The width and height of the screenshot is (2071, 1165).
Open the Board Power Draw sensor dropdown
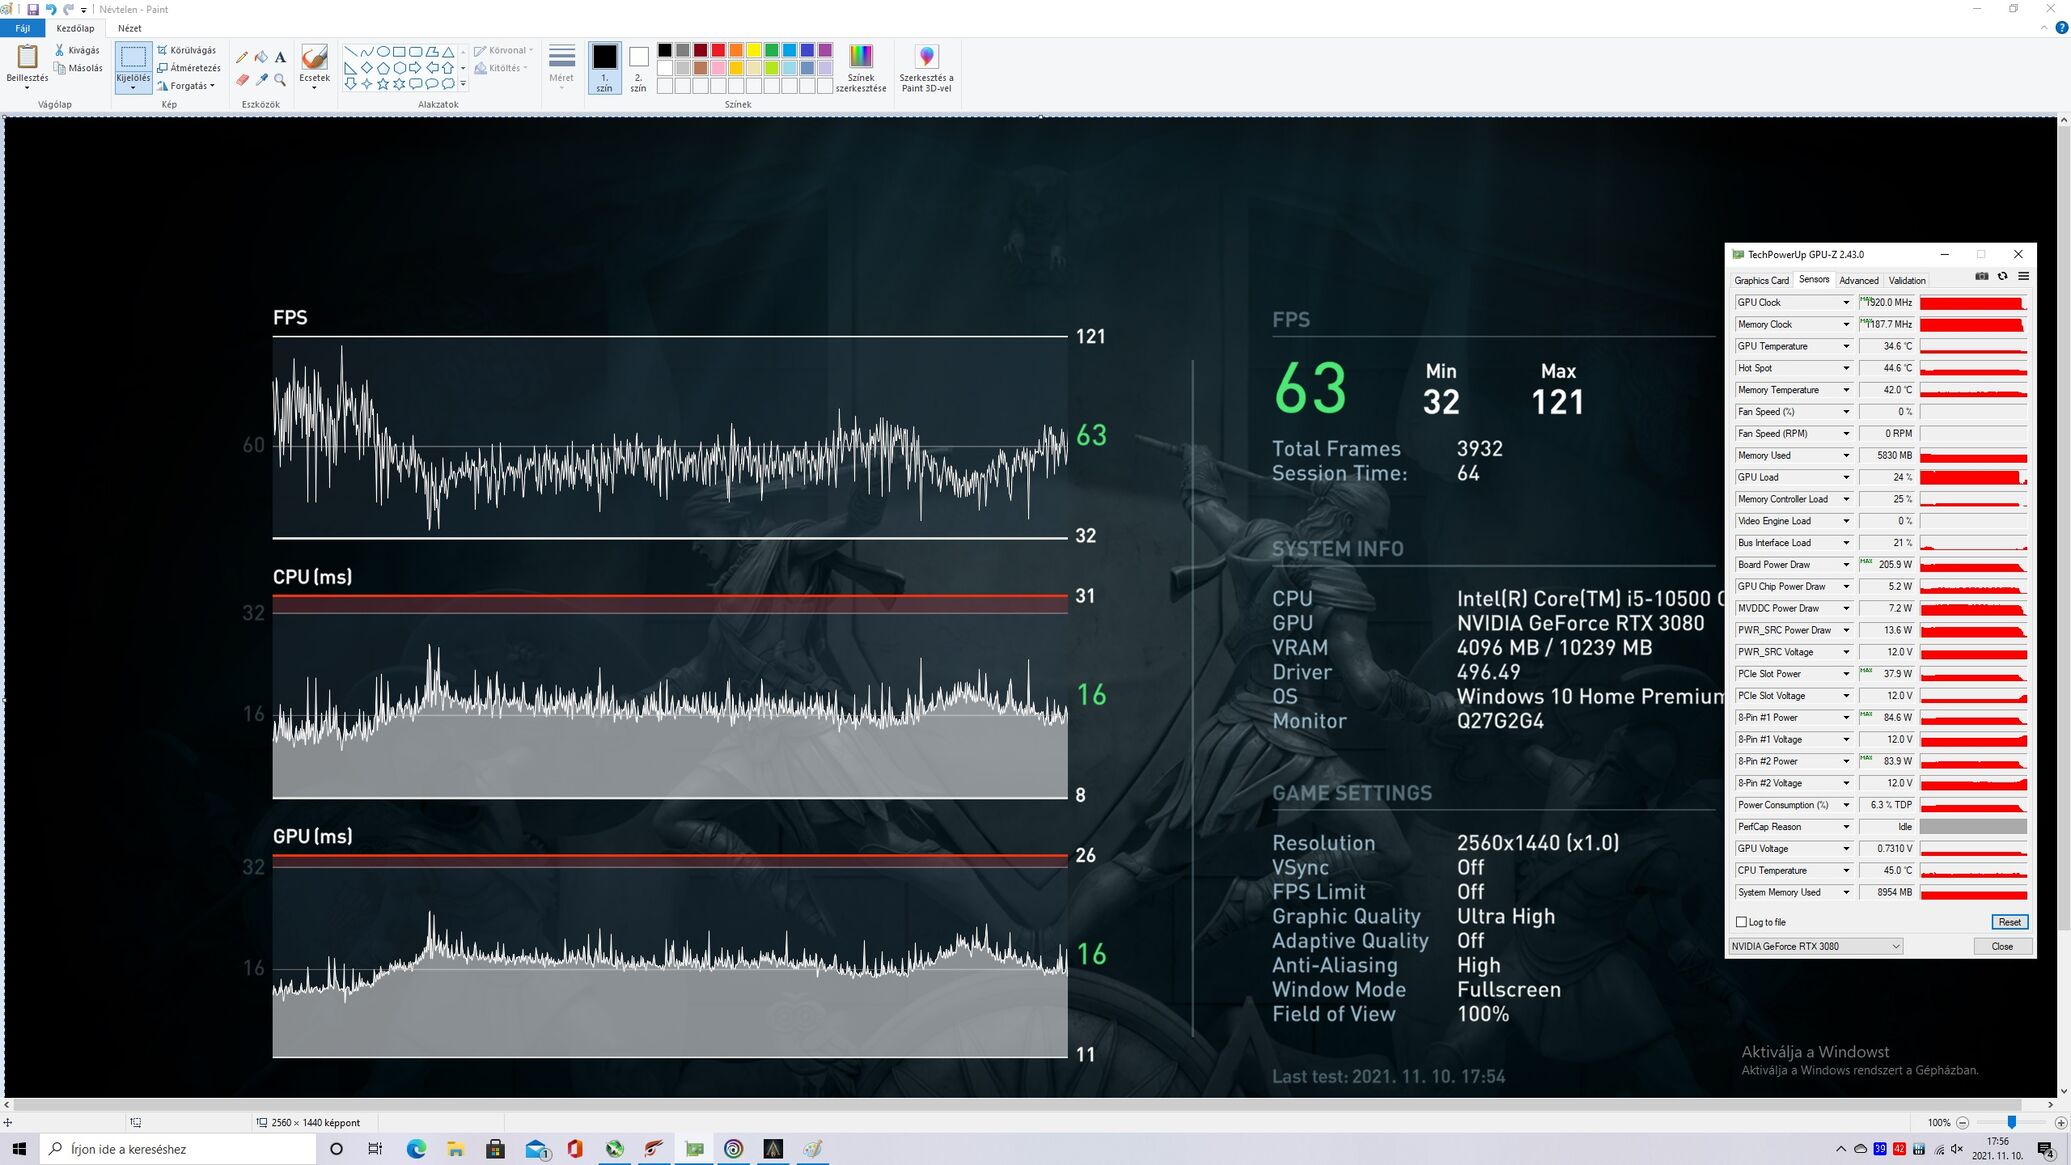[x=1846, y=565]
